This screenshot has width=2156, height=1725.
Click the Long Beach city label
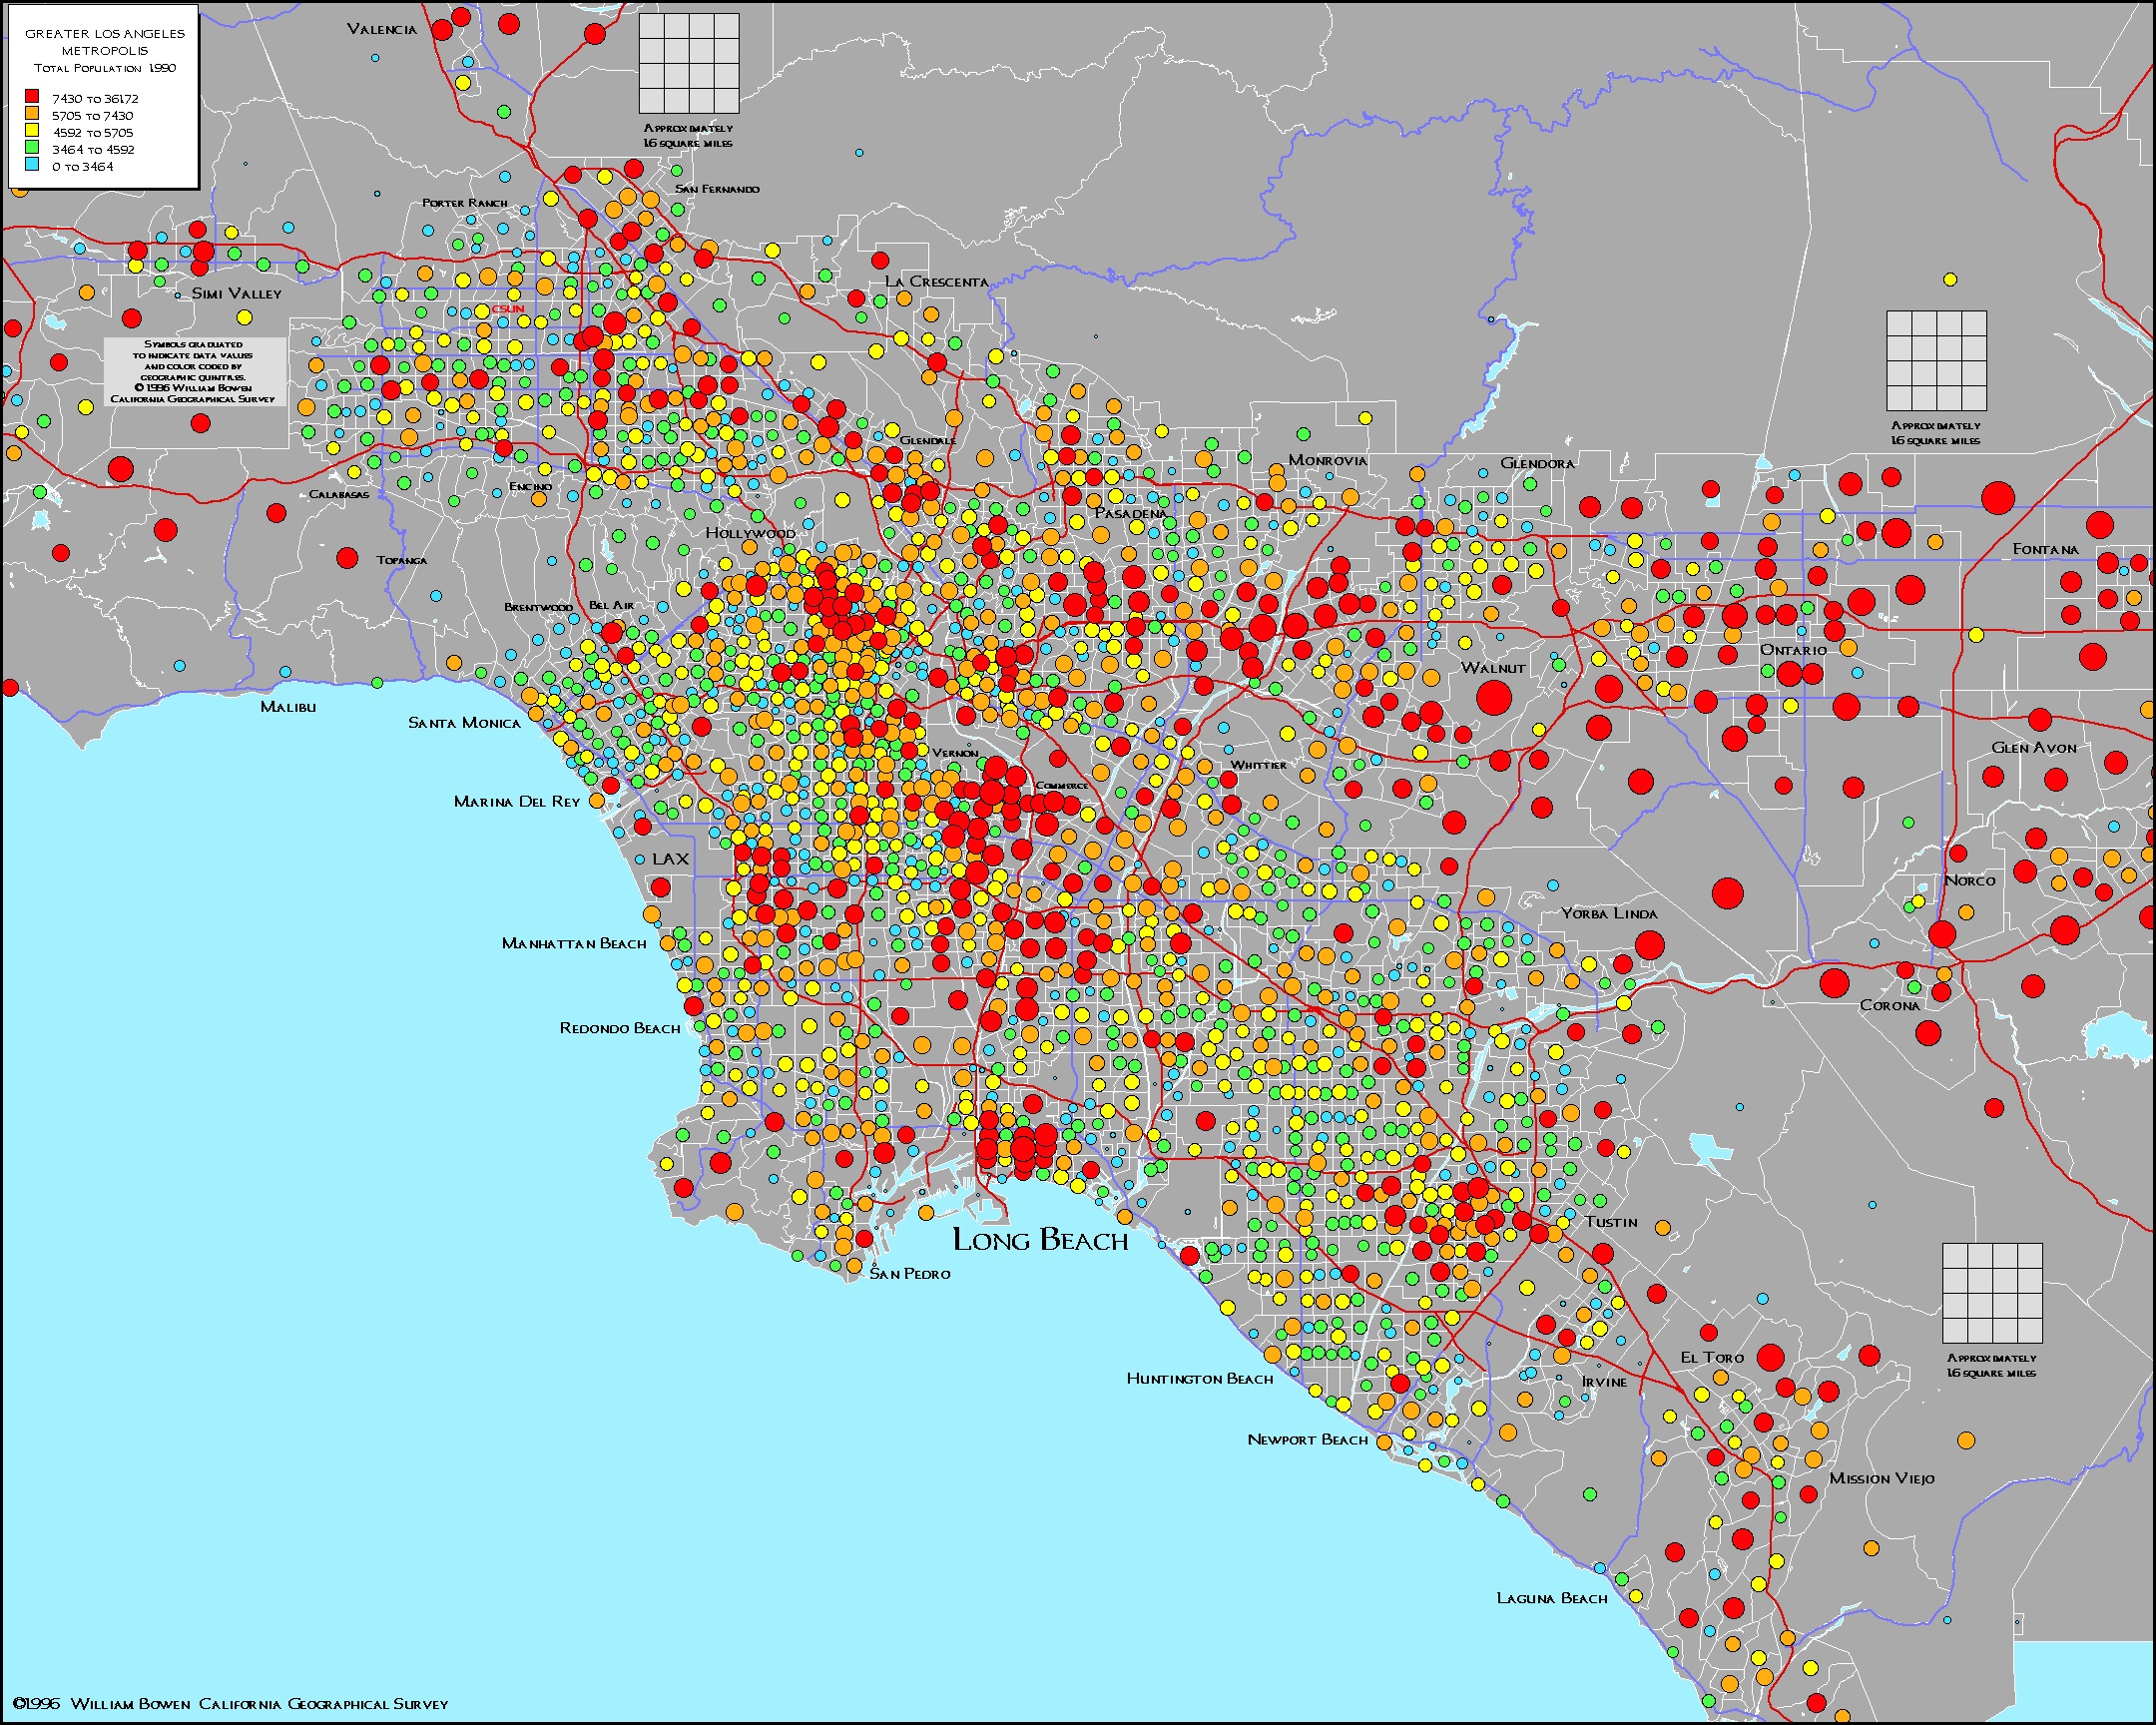pos(1040,1241)
